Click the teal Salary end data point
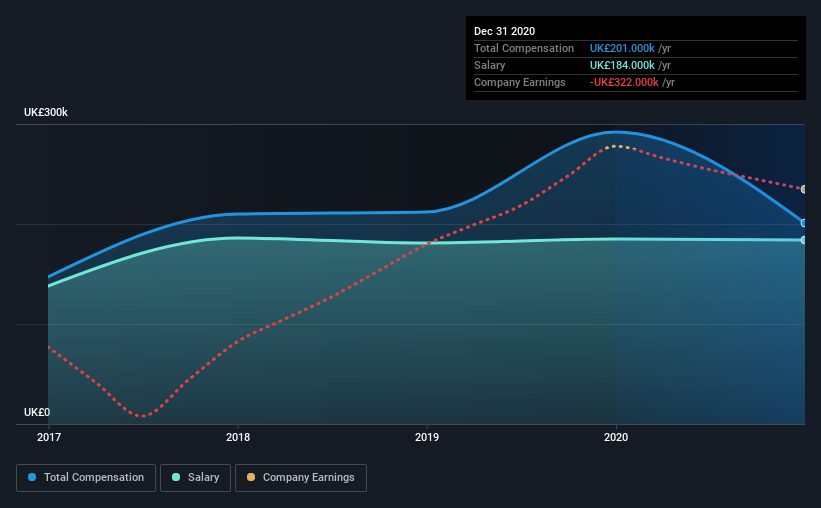821x508 pixels. coord(804,240)
